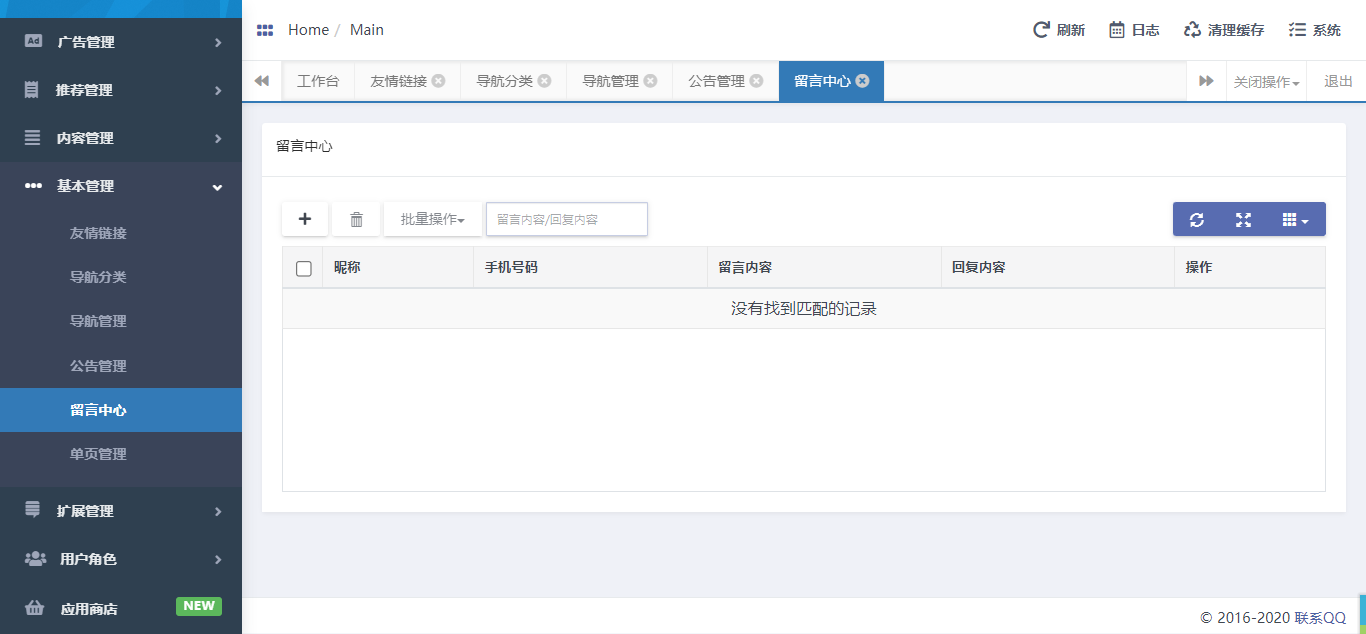Click the 退出 logout button

pos(1338,81)
